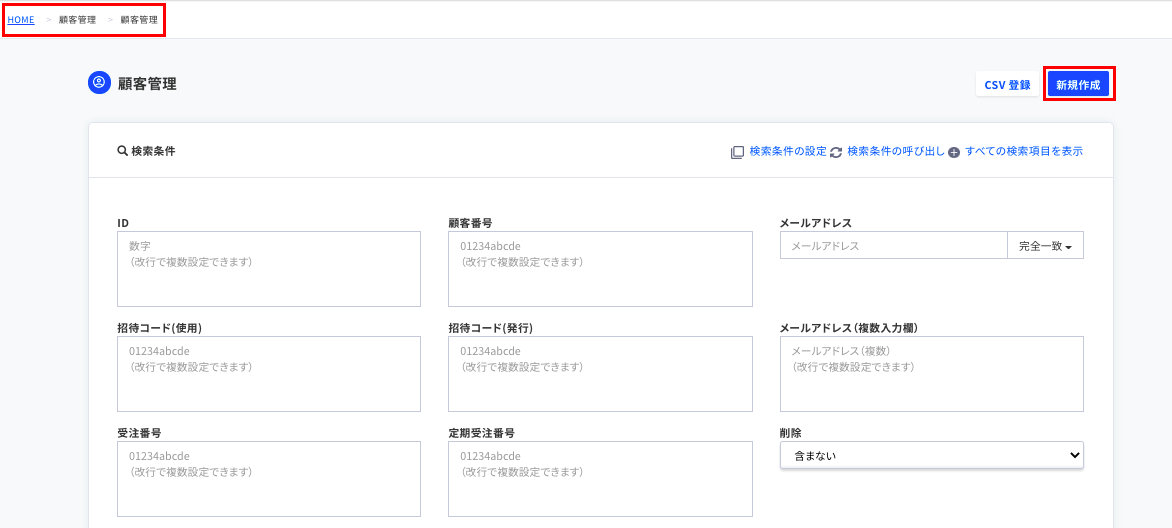Image resolution: width=1172 pixels, height=528 pixels.
Task: Select the メールアドレス single-line input
Action: point(893,246)
